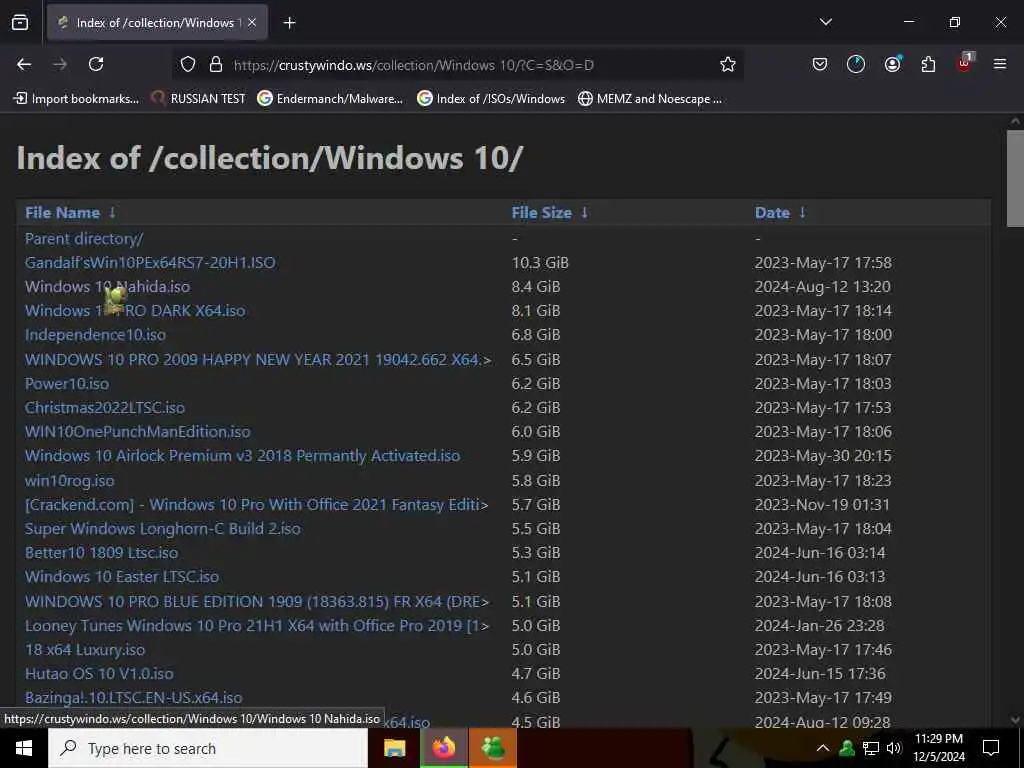Go to Parent directory link
This screenshot has width=1024, height=768.
pos(84,239)
